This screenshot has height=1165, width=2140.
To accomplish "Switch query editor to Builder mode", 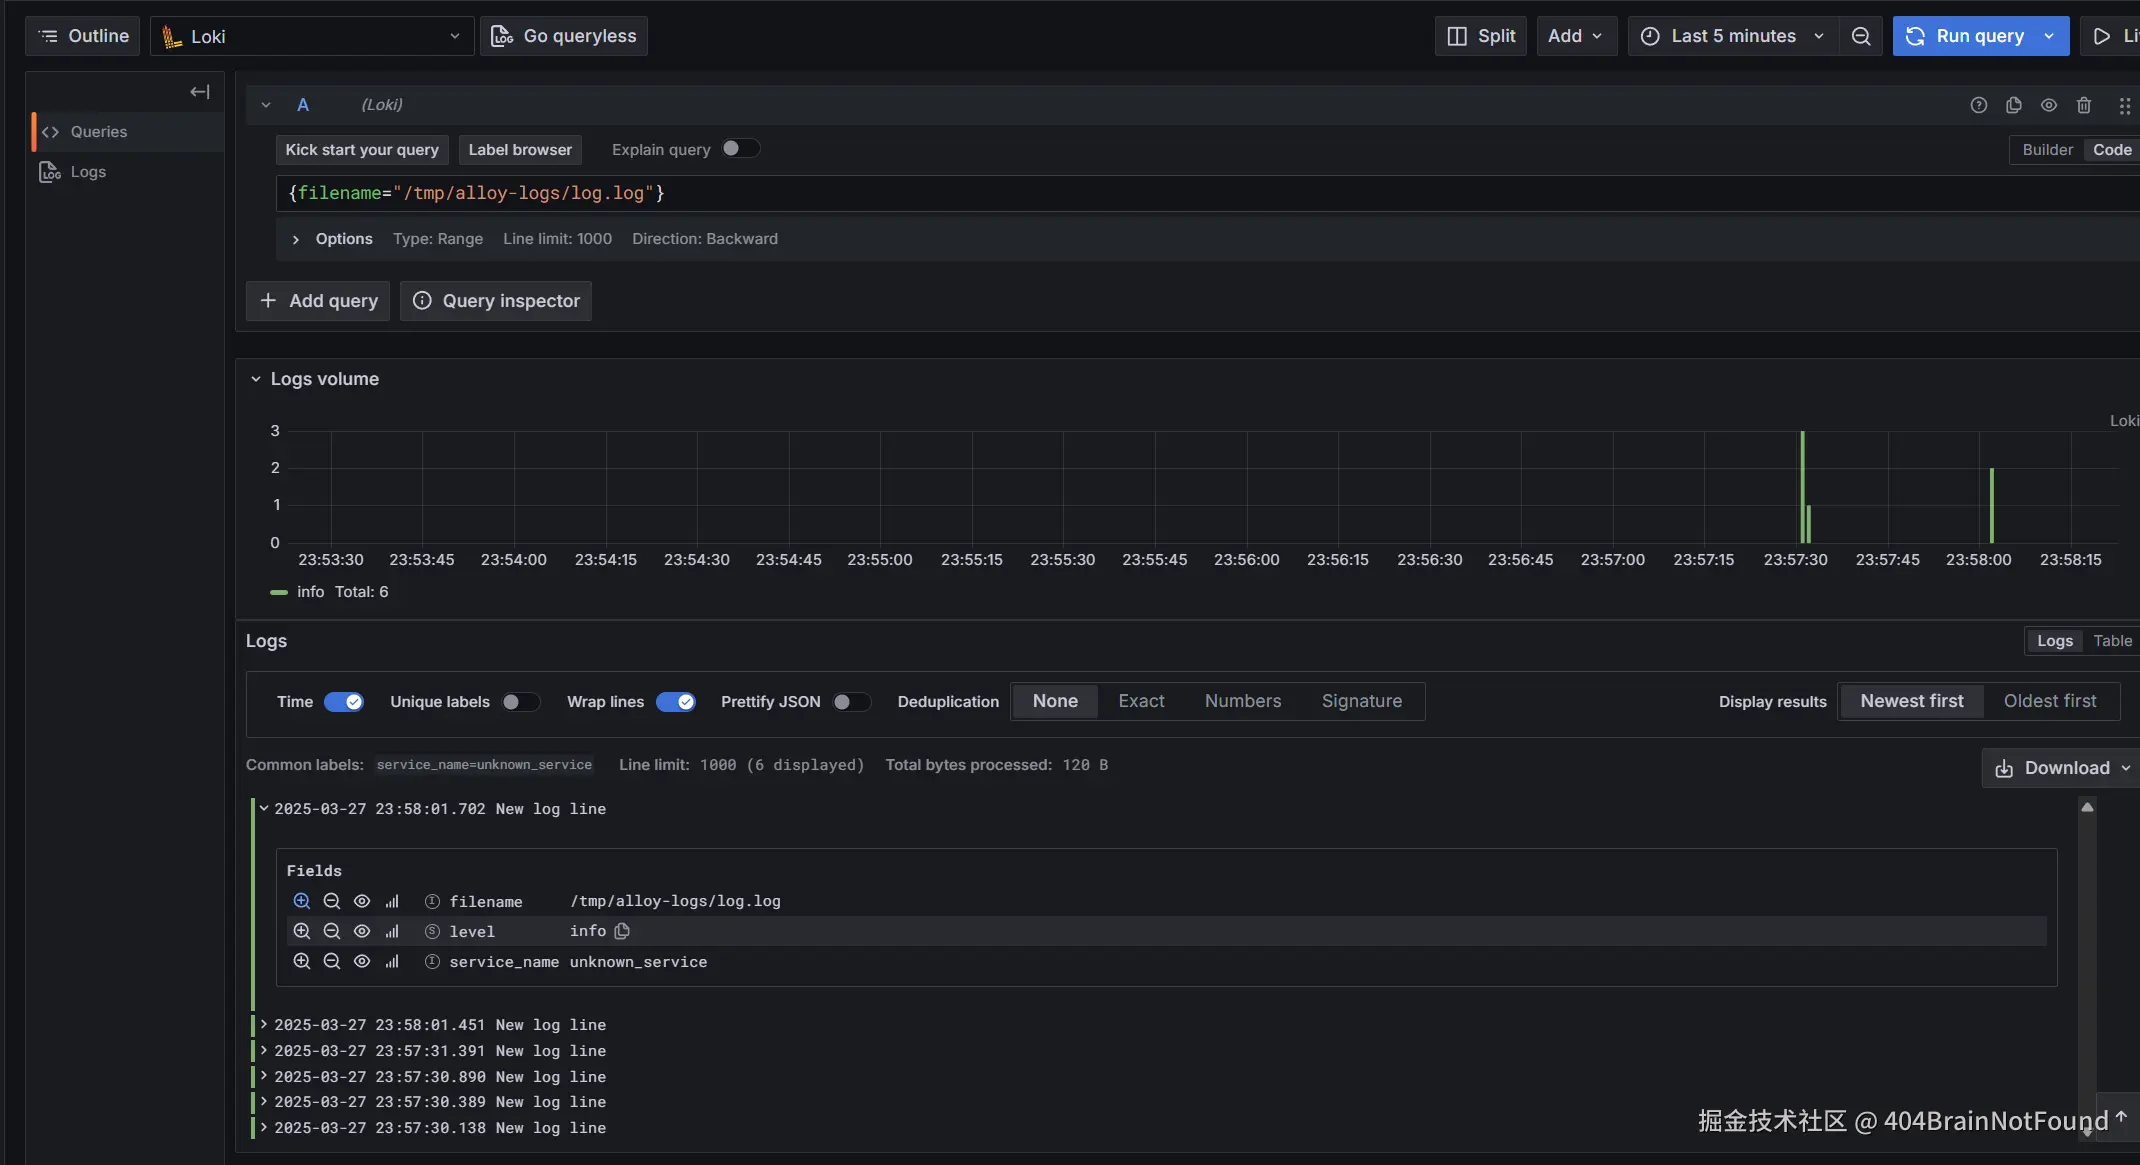I will coord(2047,150).
